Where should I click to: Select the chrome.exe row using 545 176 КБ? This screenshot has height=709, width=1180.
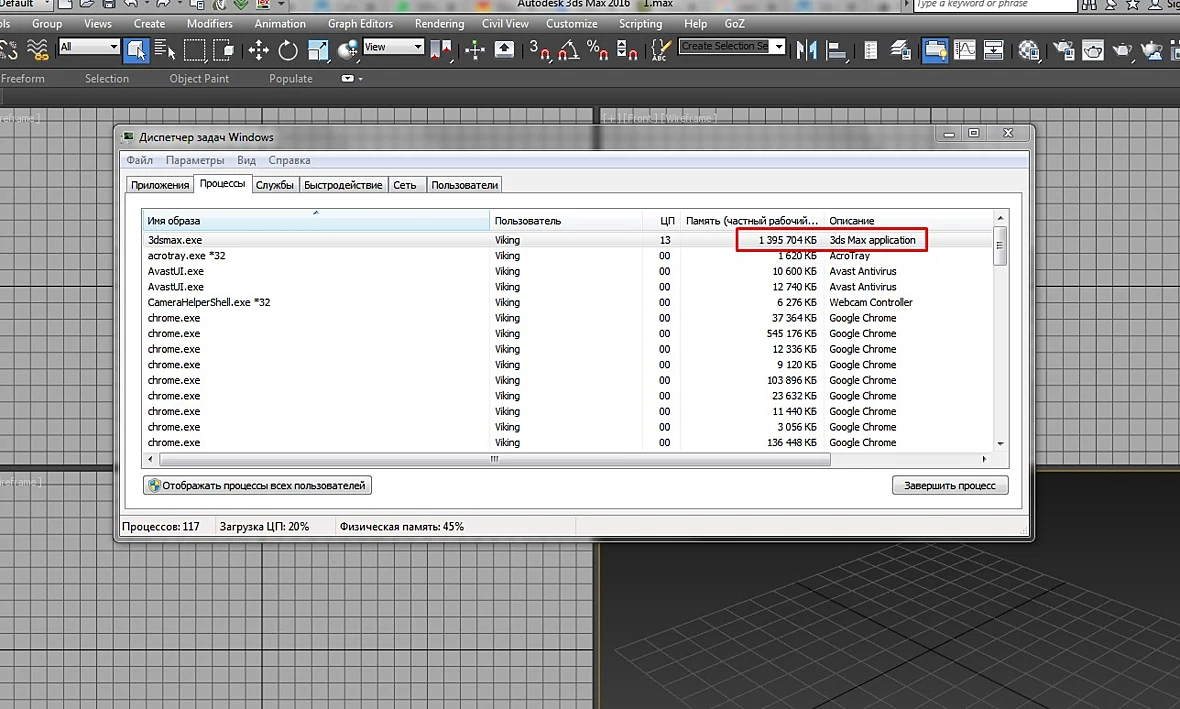point(568,333)
